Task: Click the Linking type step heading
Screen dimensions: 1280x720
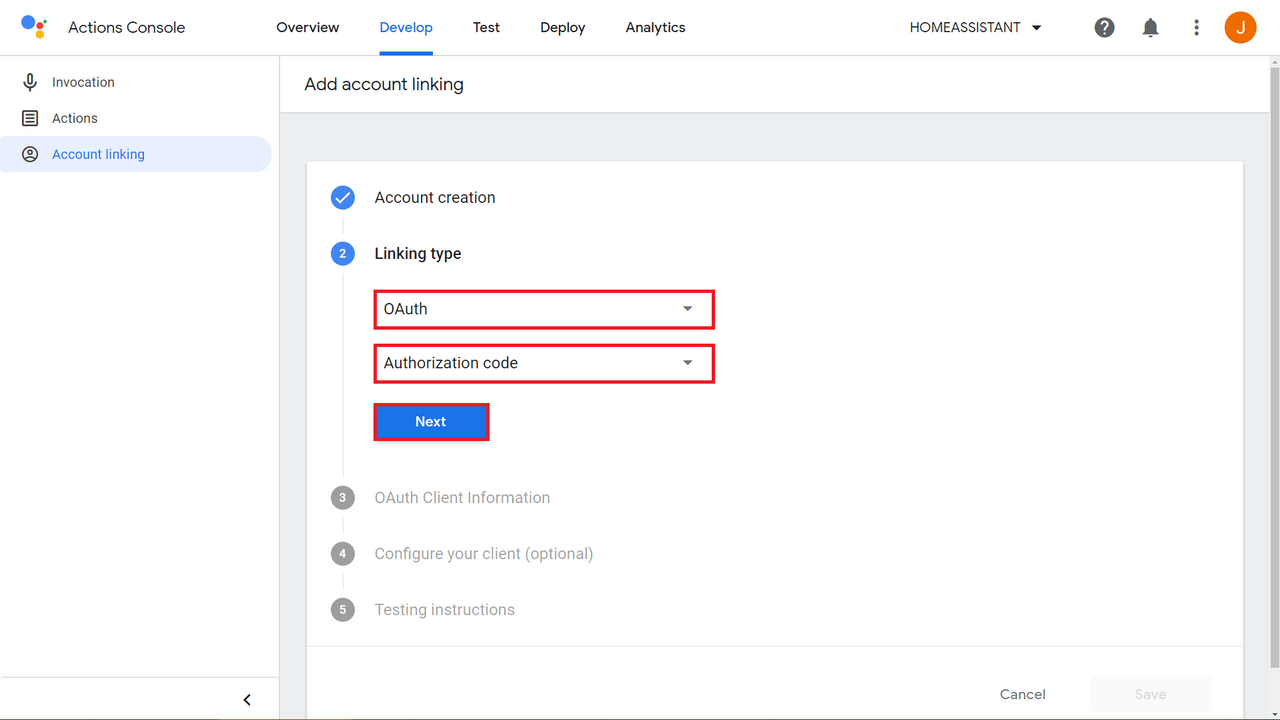Action: pos(418,253)
